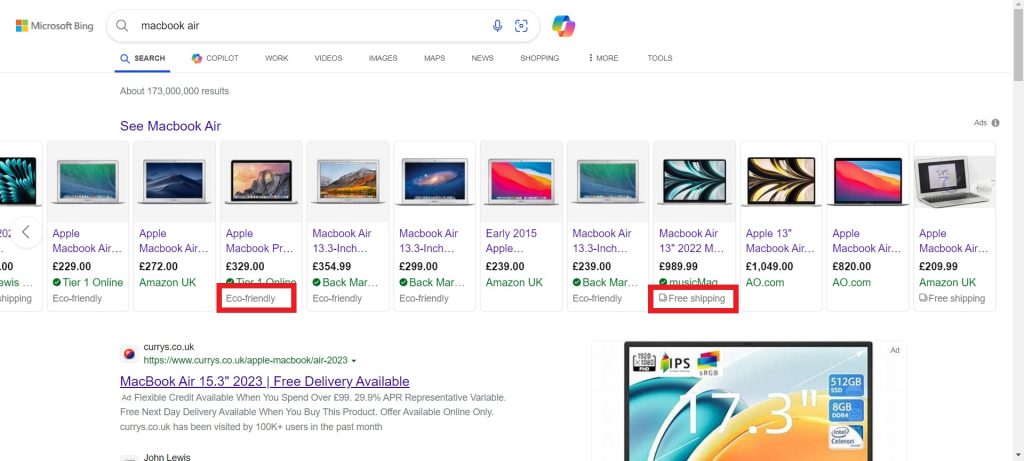The width and height of the screenshot is (1024, 461).
Task: Click Free shipping label on £209.99 listing
Action: click(952, 298)
